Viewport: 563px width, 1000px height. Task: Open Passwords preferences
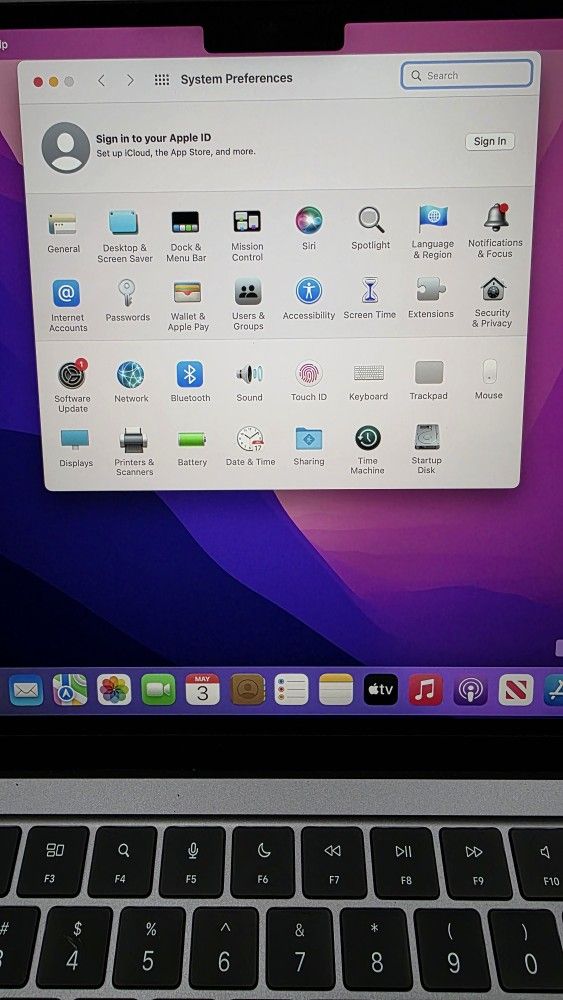click(x=127, y=293)
